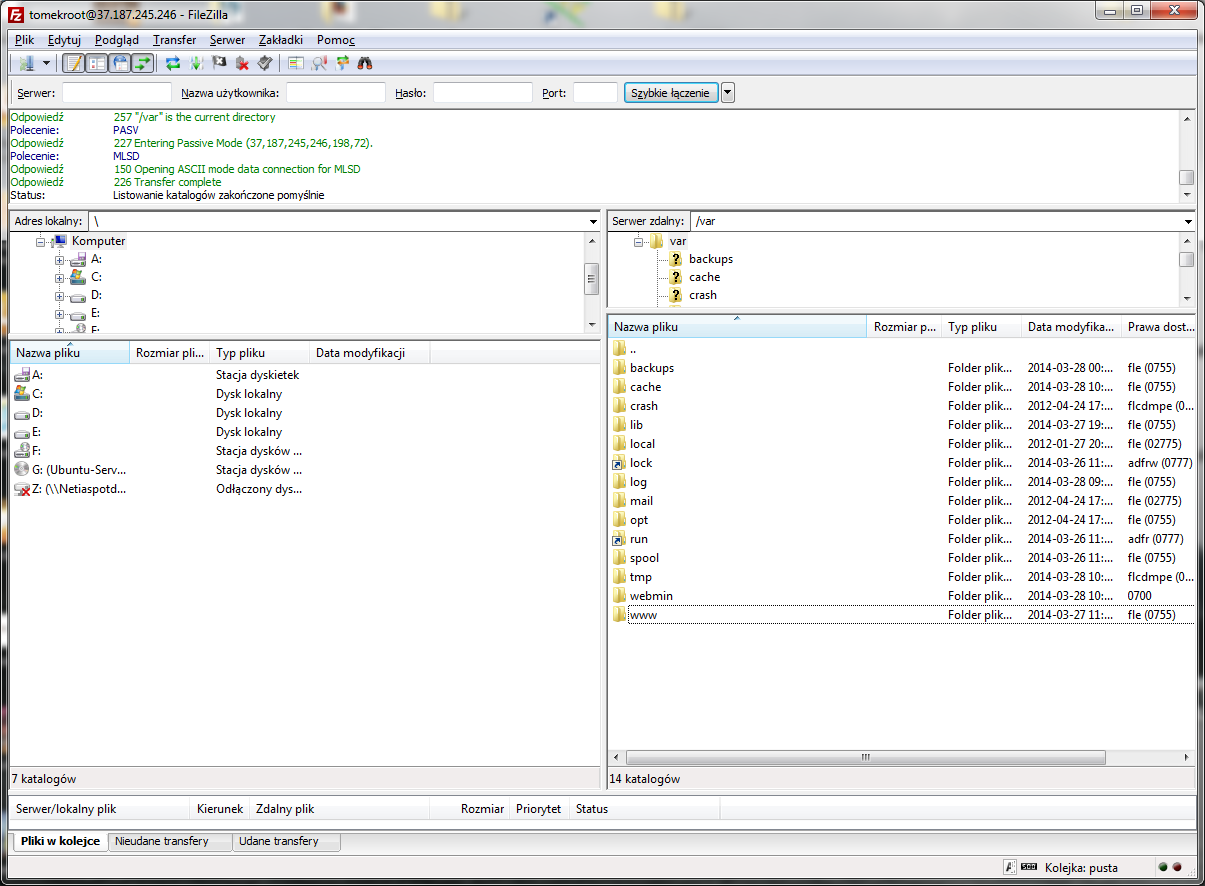The width and height of the screenshot is (1205, 886).
Task: Focus the Serwer input field
Action: click(116, 93)
